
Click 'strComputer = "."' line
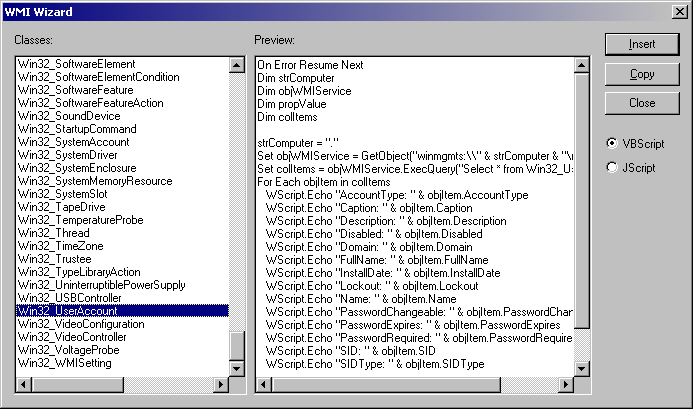click(298, 143)
